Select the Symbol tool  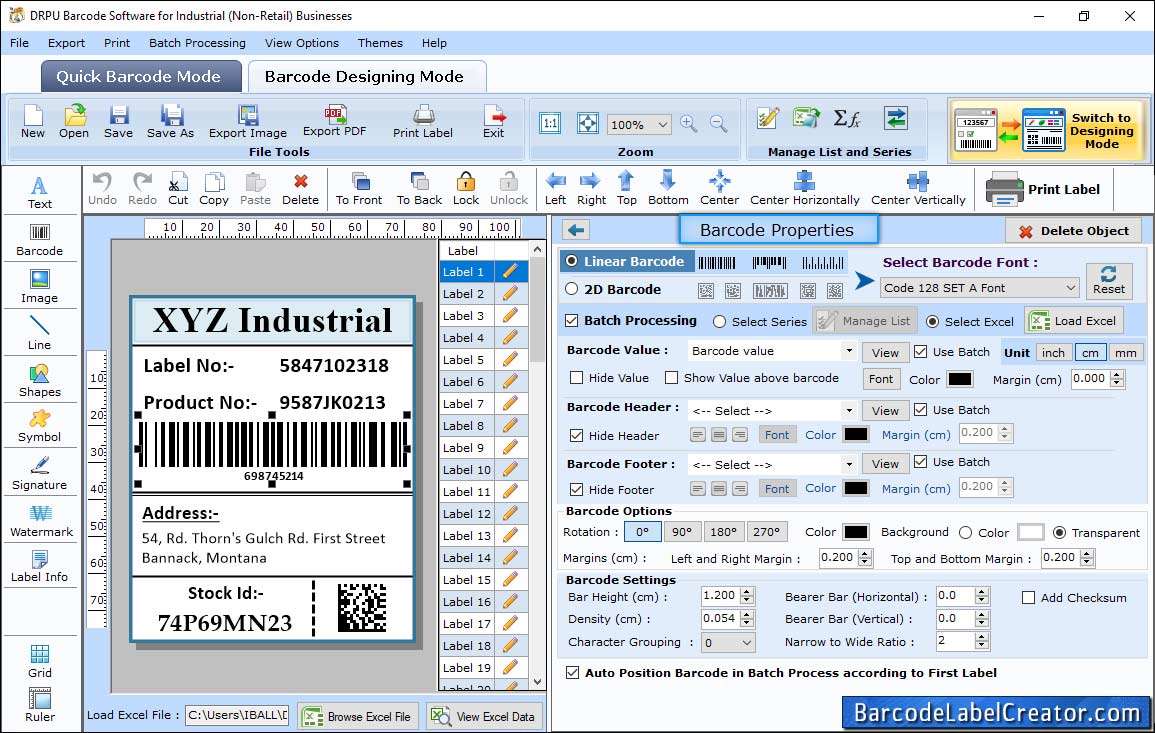40,427
